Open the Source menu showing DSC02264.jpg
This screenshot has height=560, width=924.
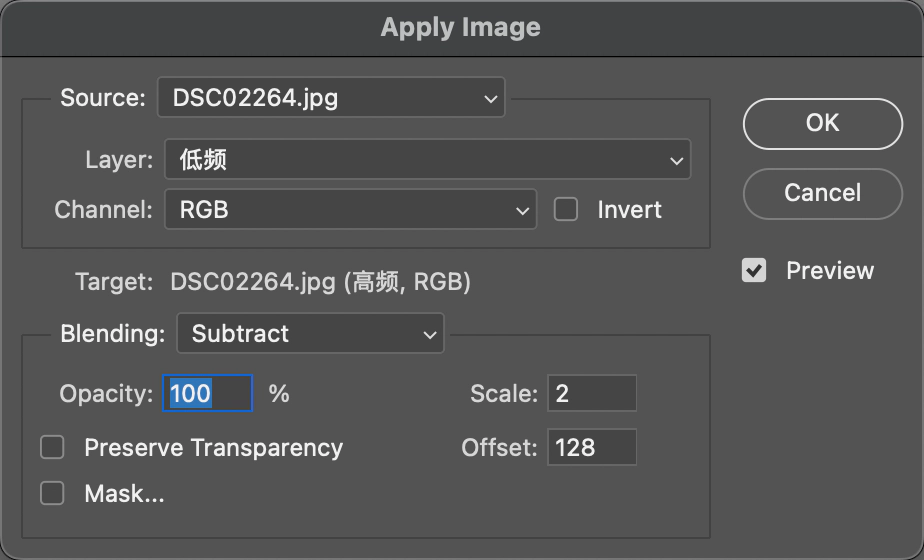[x=330, y=99]
